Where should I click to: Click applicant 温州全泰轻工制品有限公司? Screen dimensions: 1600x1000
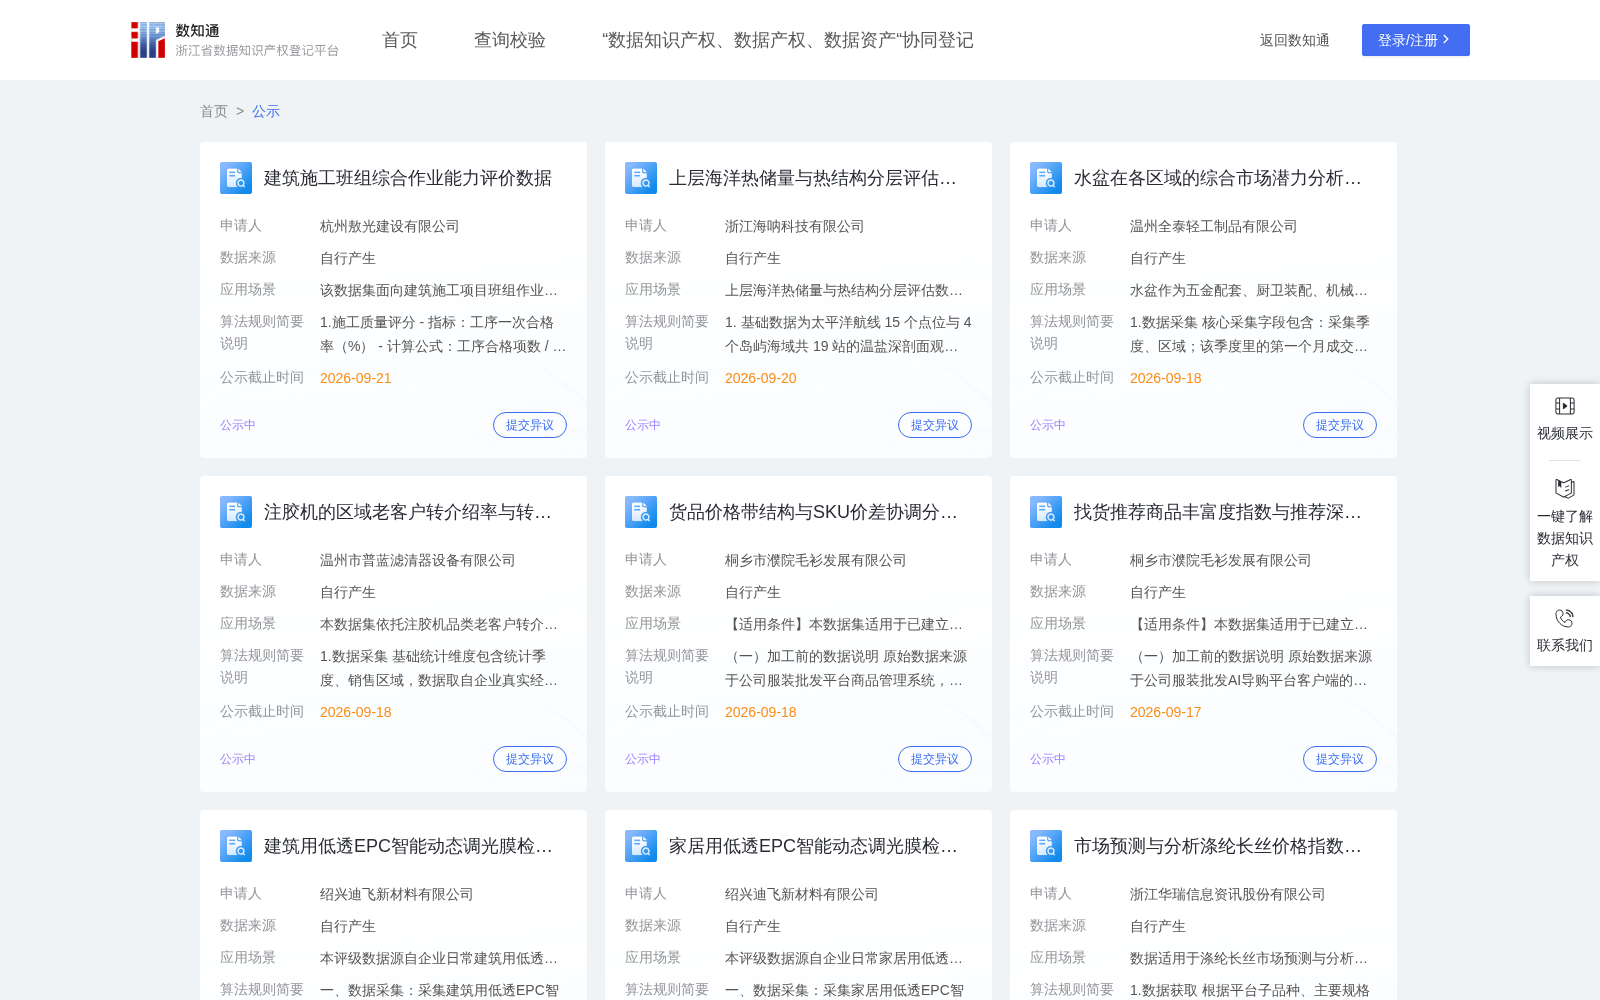tap(1214, 227)
